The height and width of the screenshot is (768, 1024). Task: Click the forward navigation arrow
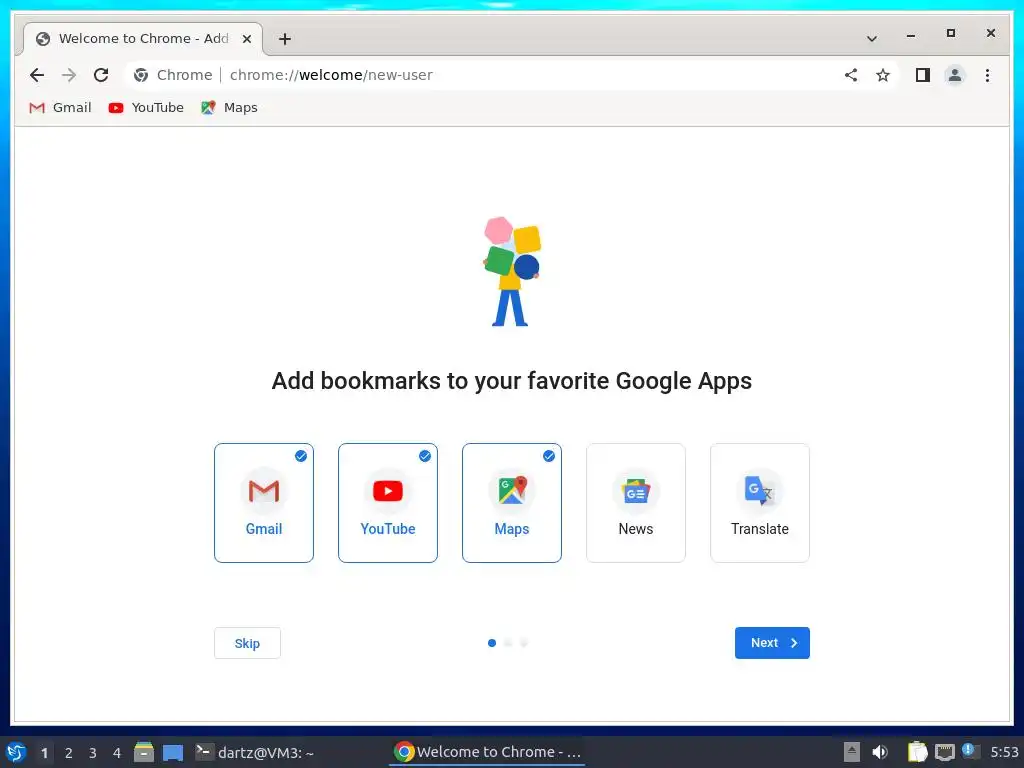[x=69, y=75]
